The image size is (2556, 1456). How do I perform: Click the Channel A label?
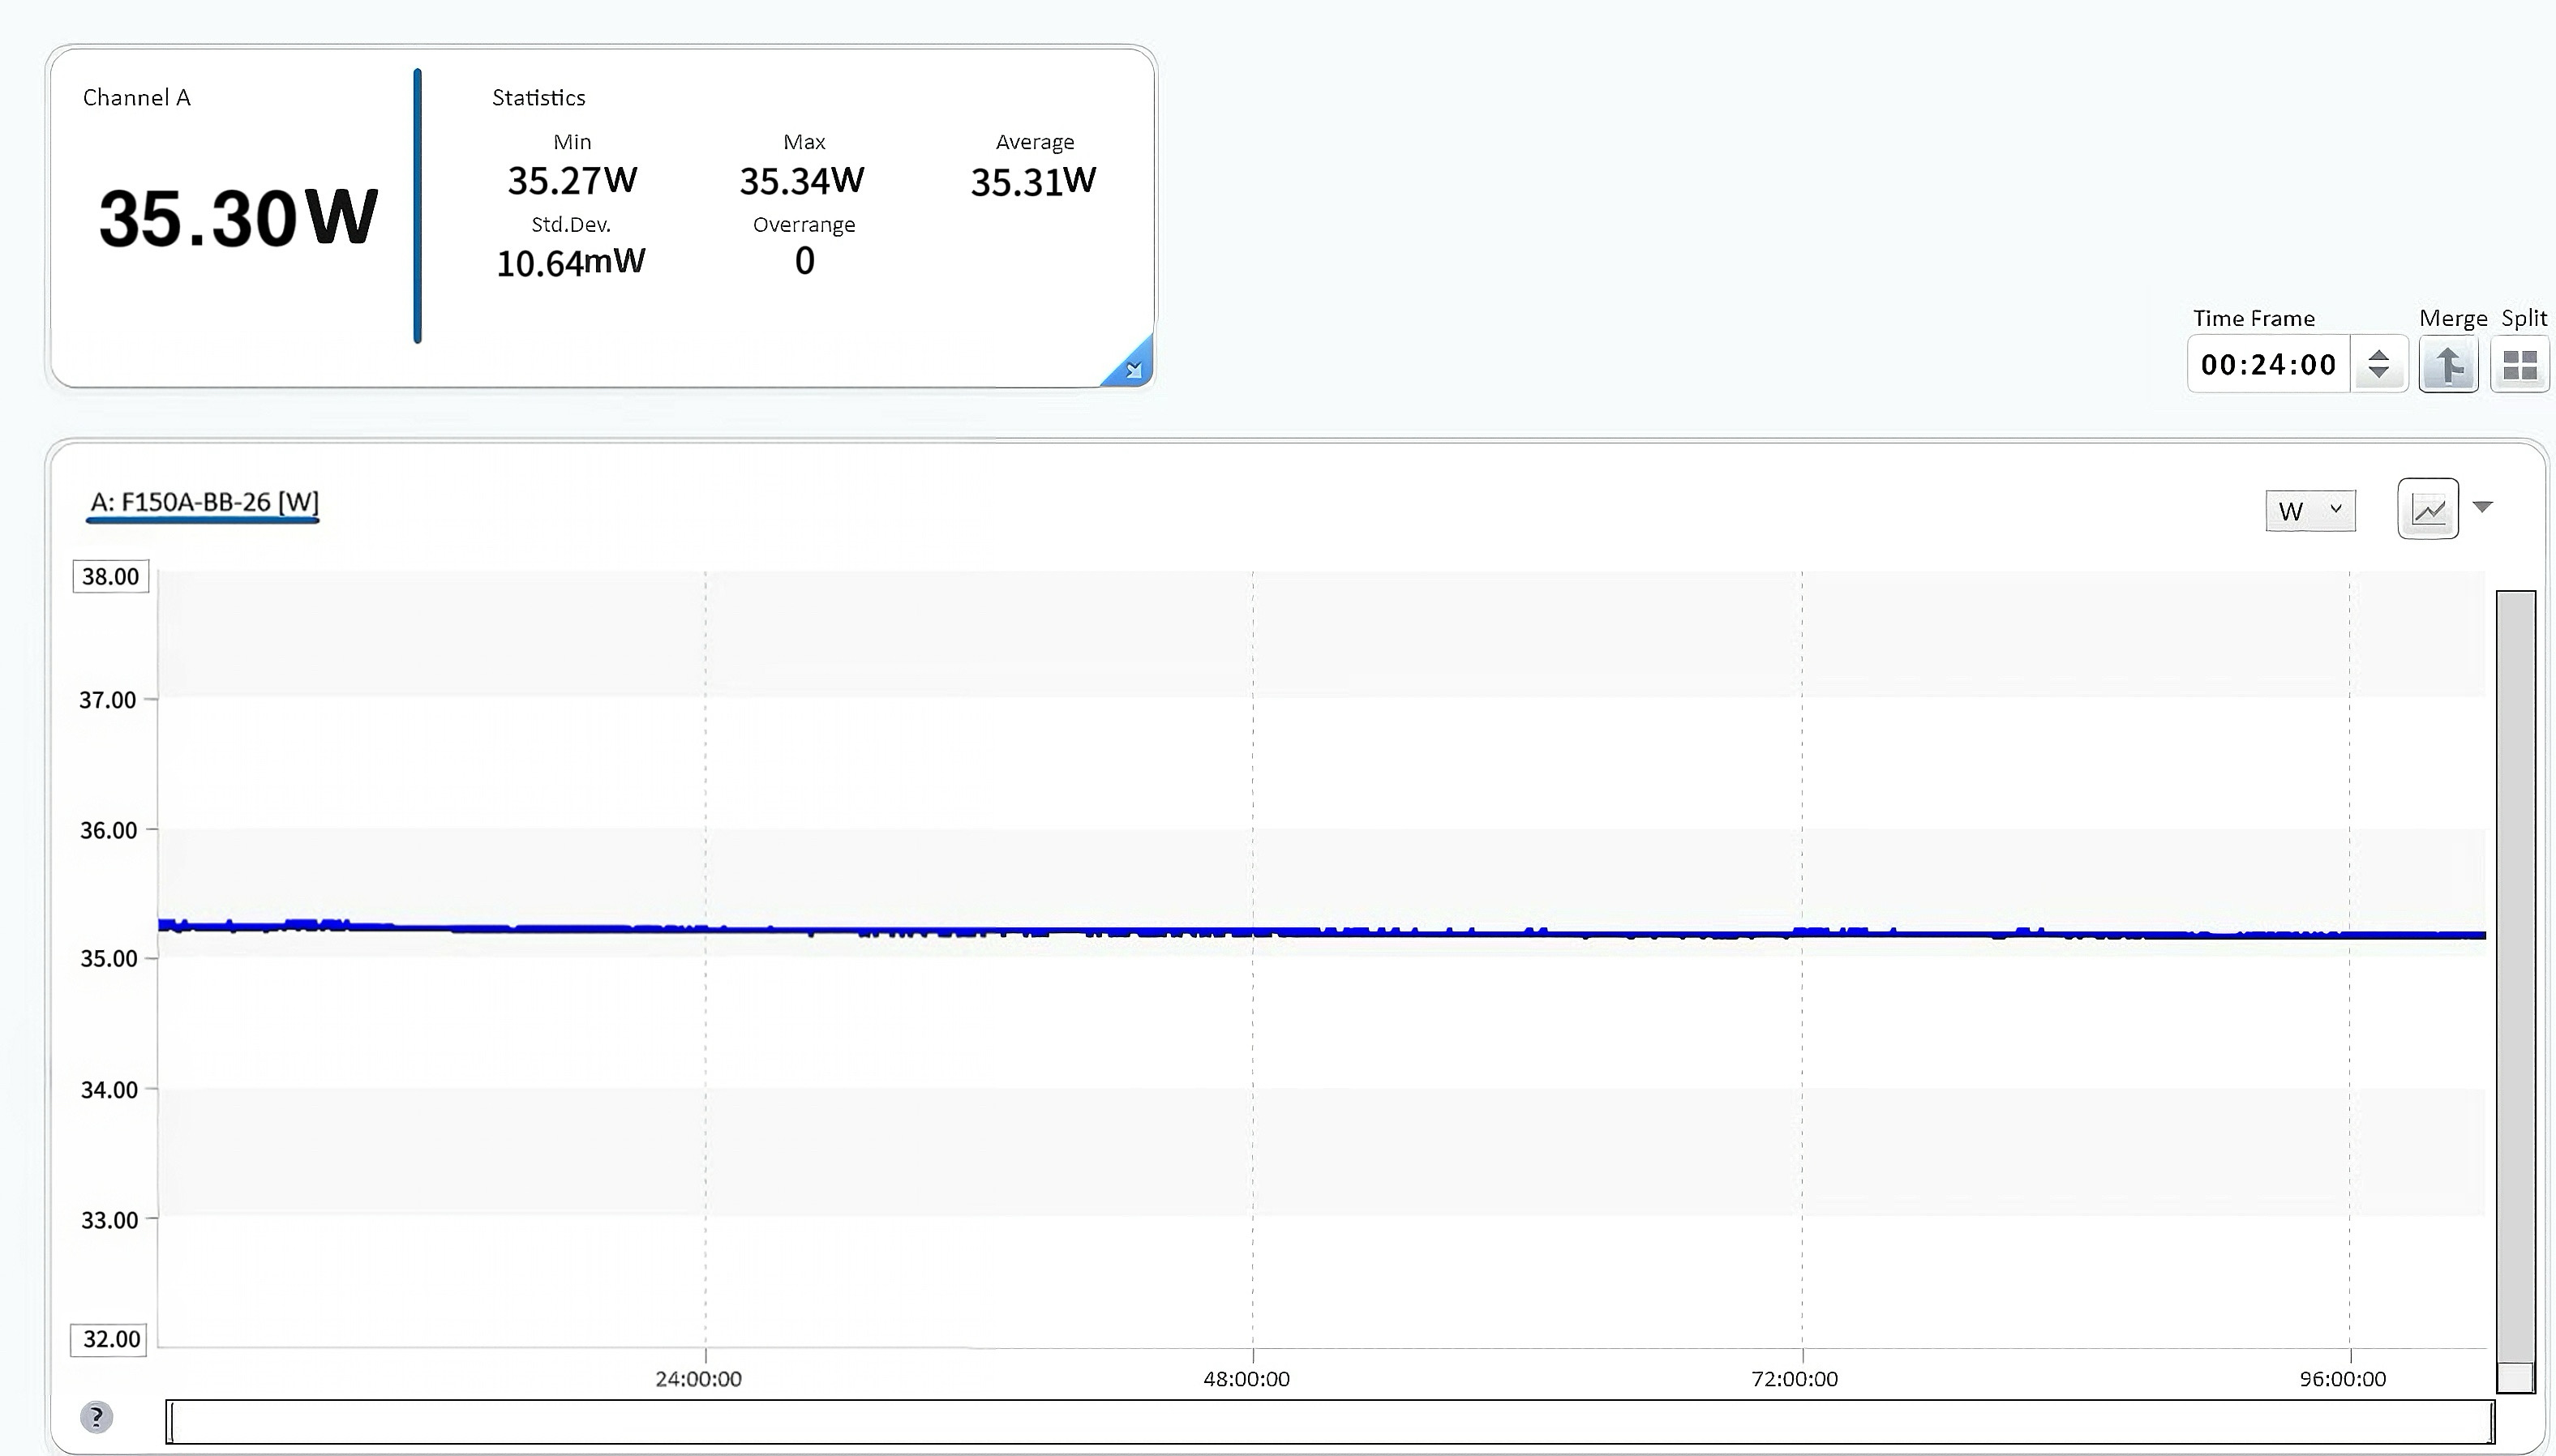136,98
